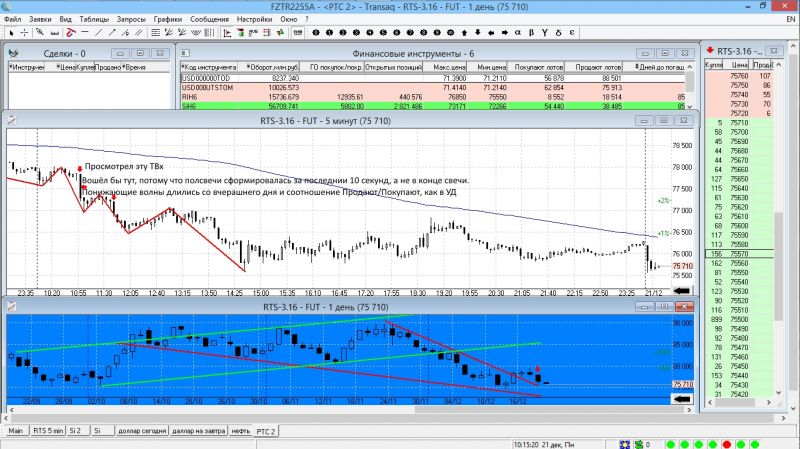Switch to the Main tab
800x449 pixels.
(15, 431)
